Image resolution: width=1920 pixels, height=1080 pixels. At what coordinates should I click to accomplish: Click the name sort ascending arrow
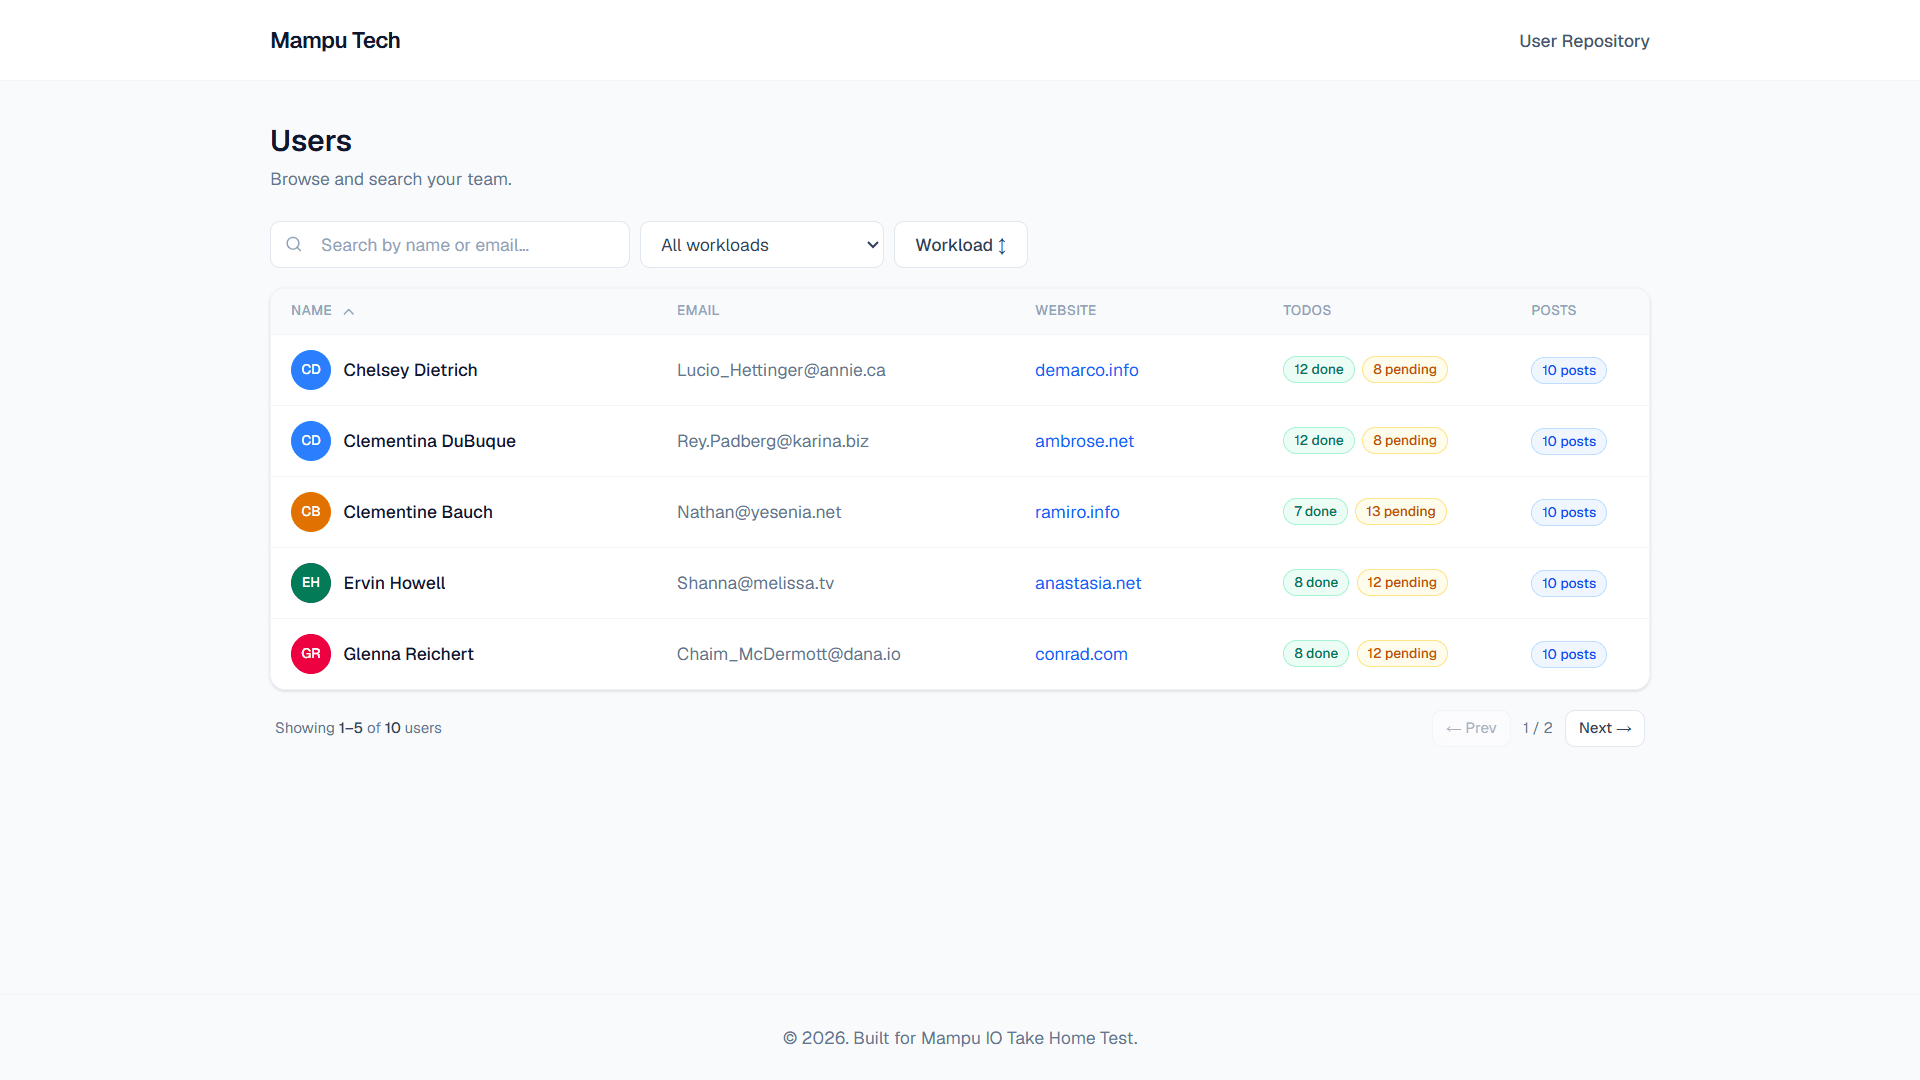(x=349, y=311)
